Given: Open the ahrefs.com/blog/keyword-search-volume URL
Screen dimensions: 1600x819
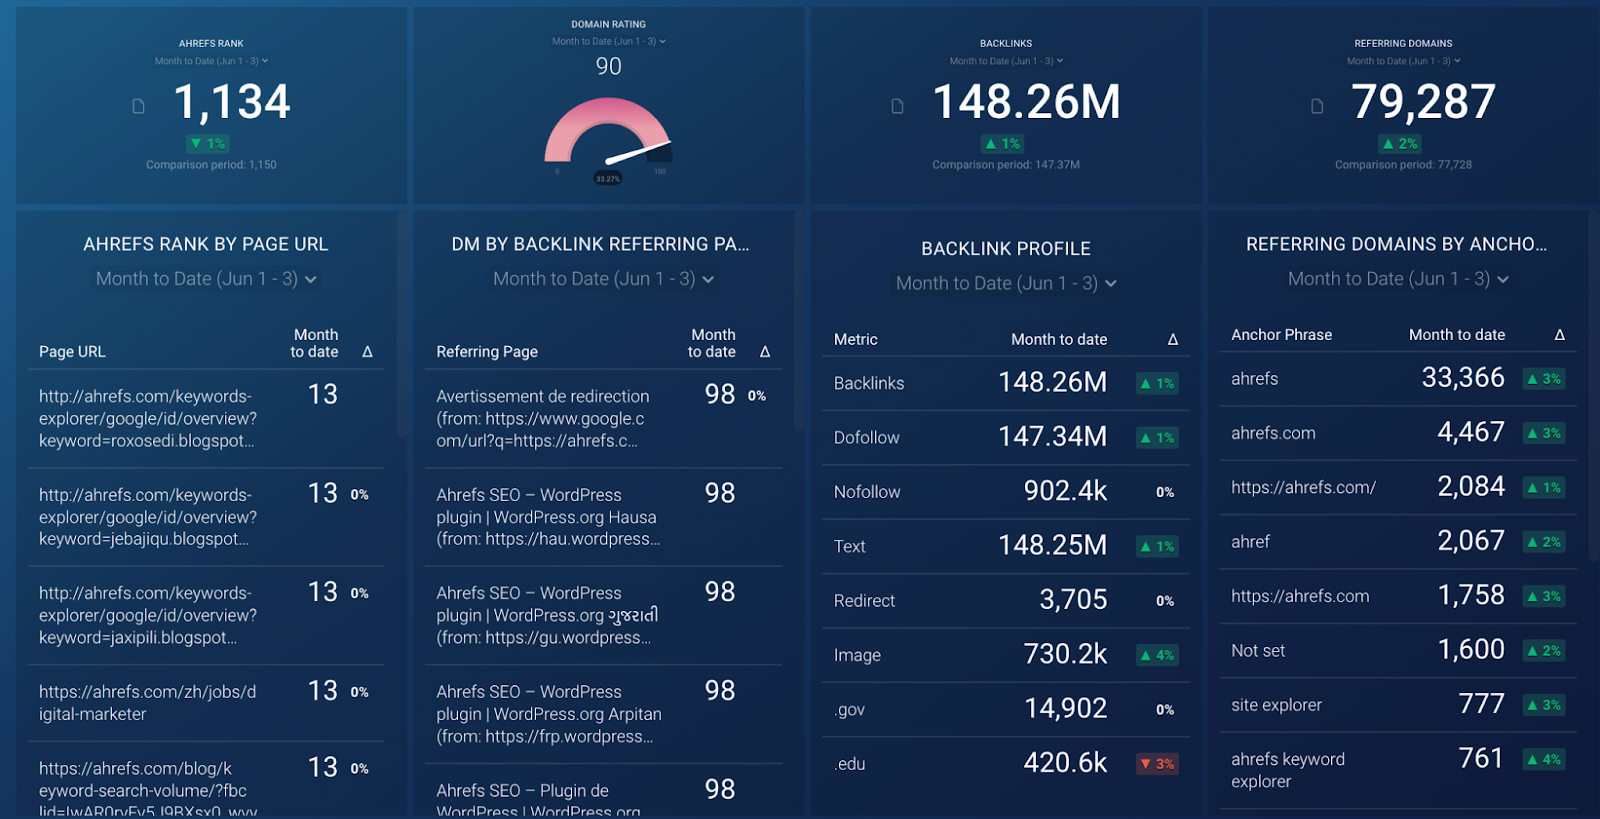Looking at the screenshot, I should pos(148,790).
